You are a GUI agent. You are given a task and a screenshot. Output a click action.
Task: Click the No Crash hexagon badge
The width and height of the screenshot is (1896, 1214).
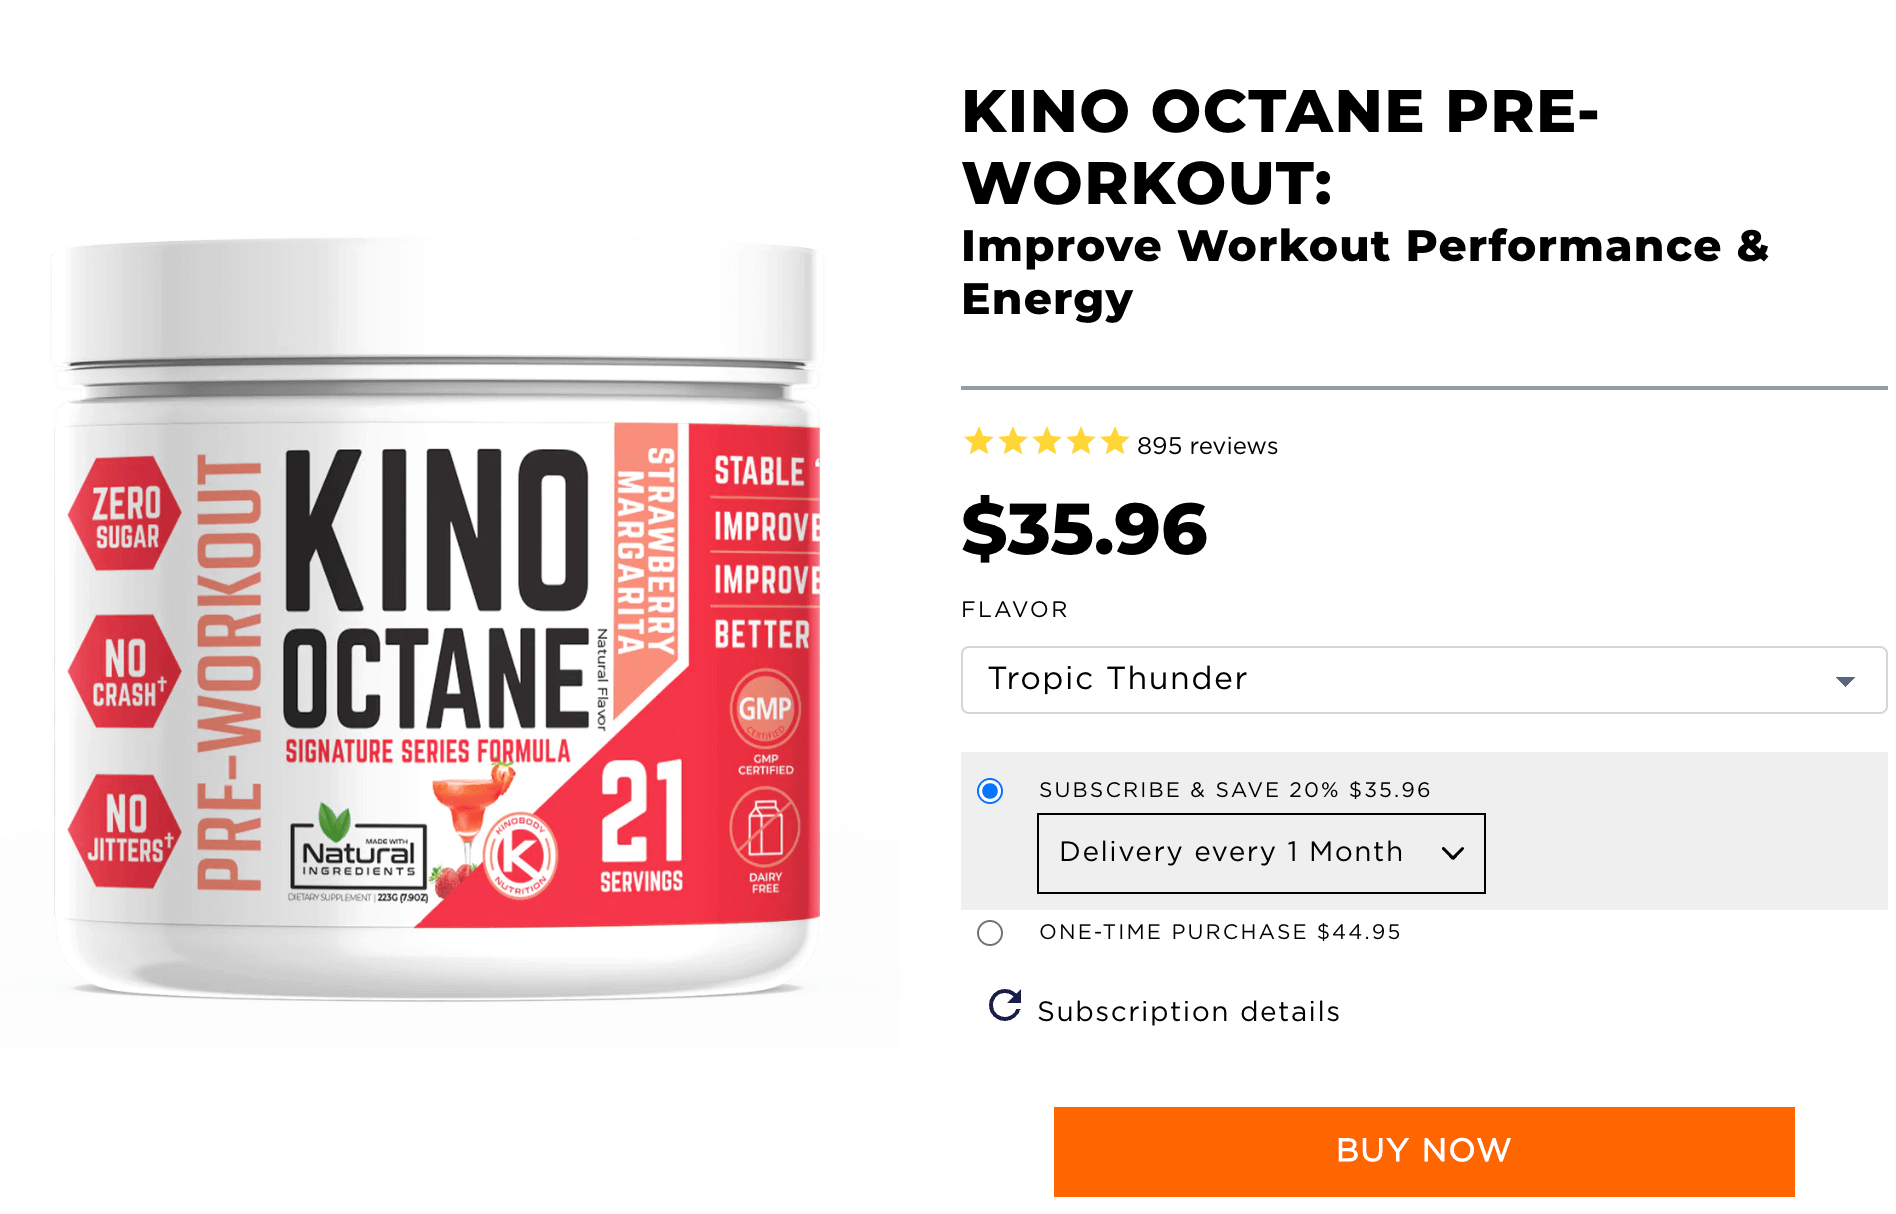[125, 671]
